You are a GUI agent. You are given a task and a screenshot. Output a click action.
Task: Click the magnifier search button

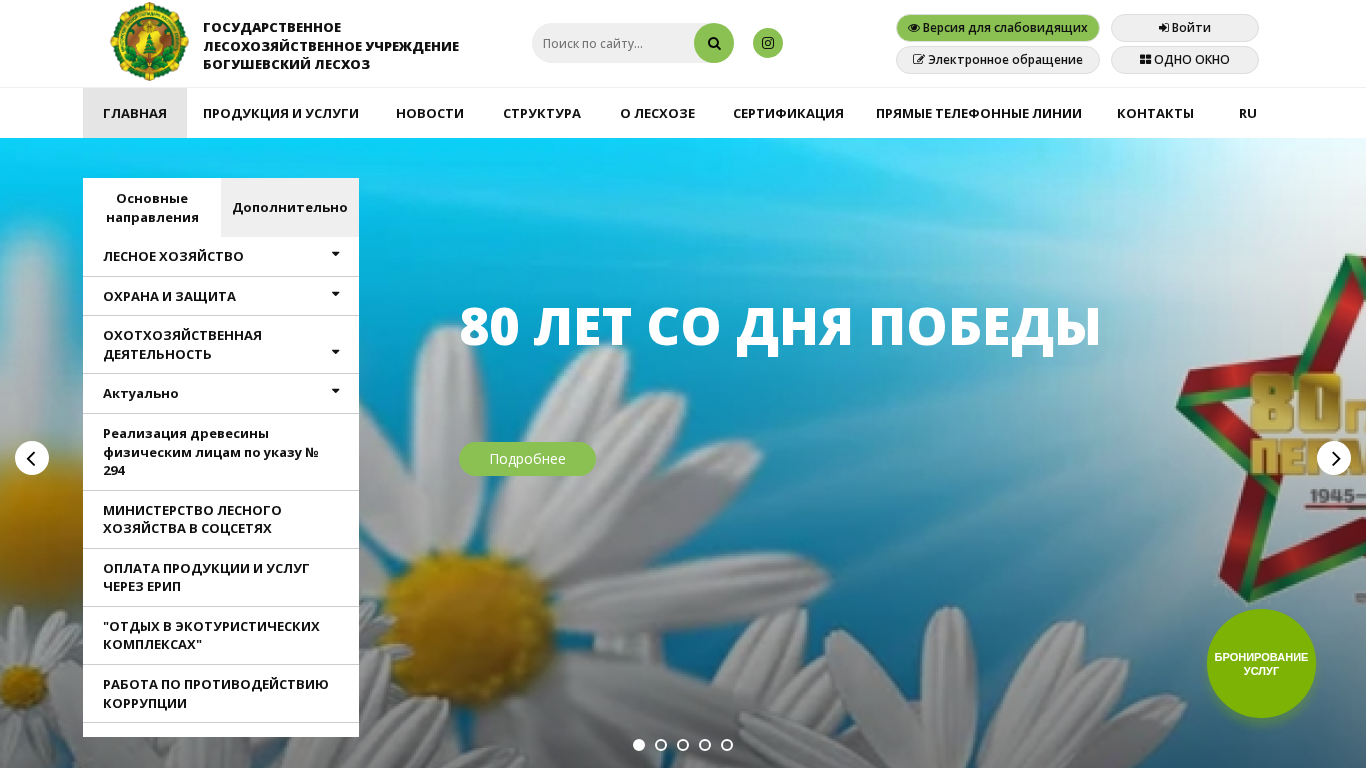coord(714,43)
